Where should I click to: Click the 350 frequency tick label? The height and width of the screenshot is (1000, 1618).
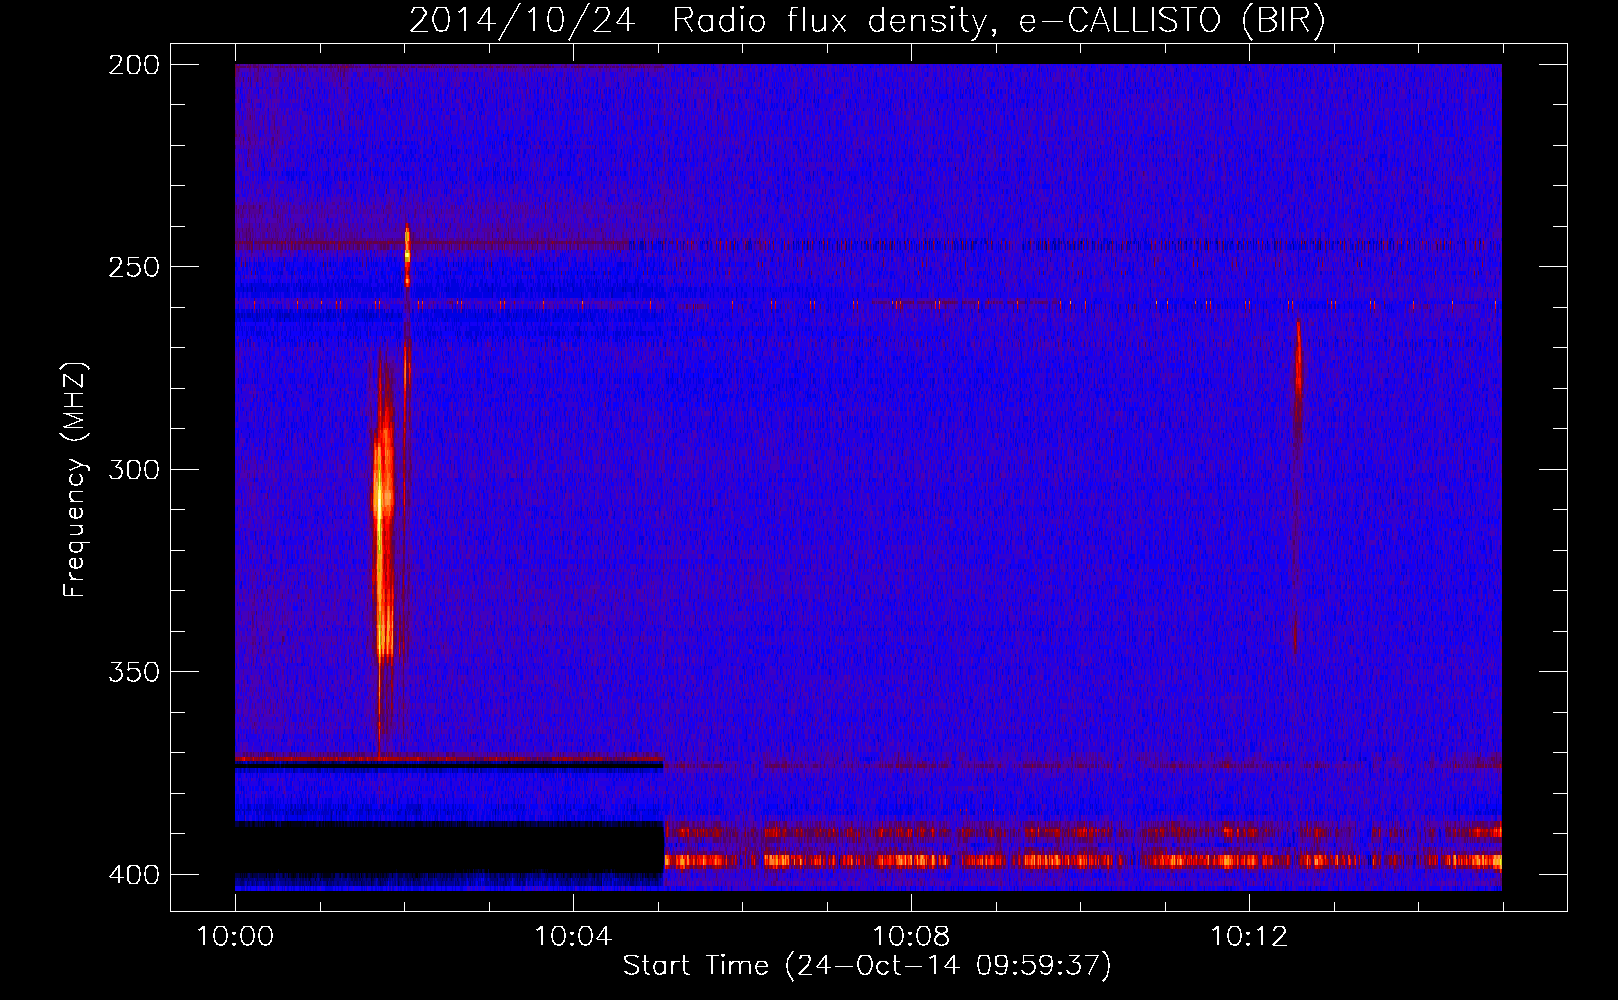pos(134,672)
